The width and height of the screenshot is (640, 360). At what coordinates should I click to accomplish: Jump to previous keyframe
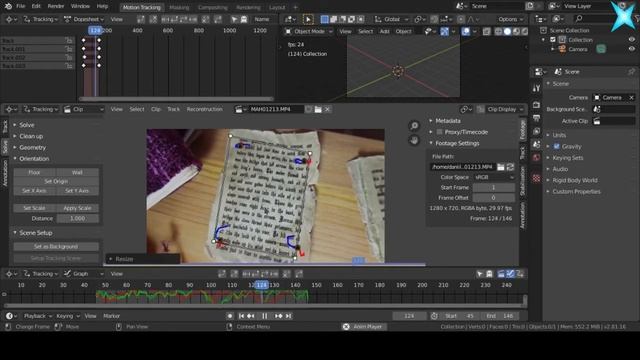coord(251,316)
